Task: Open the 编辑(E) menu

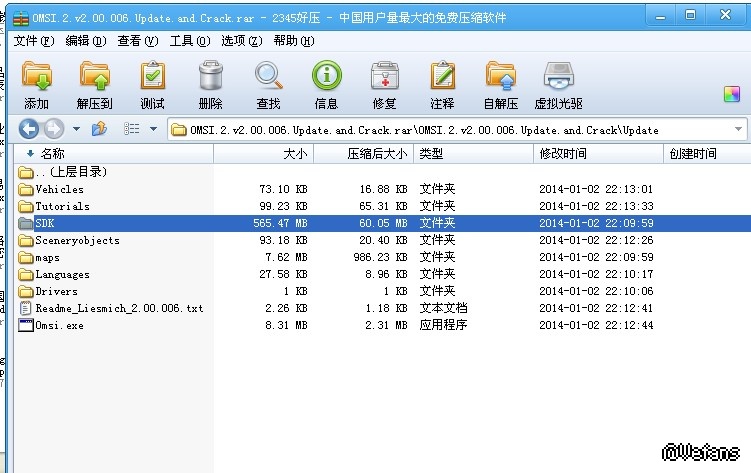Action: tap(86, 41)
